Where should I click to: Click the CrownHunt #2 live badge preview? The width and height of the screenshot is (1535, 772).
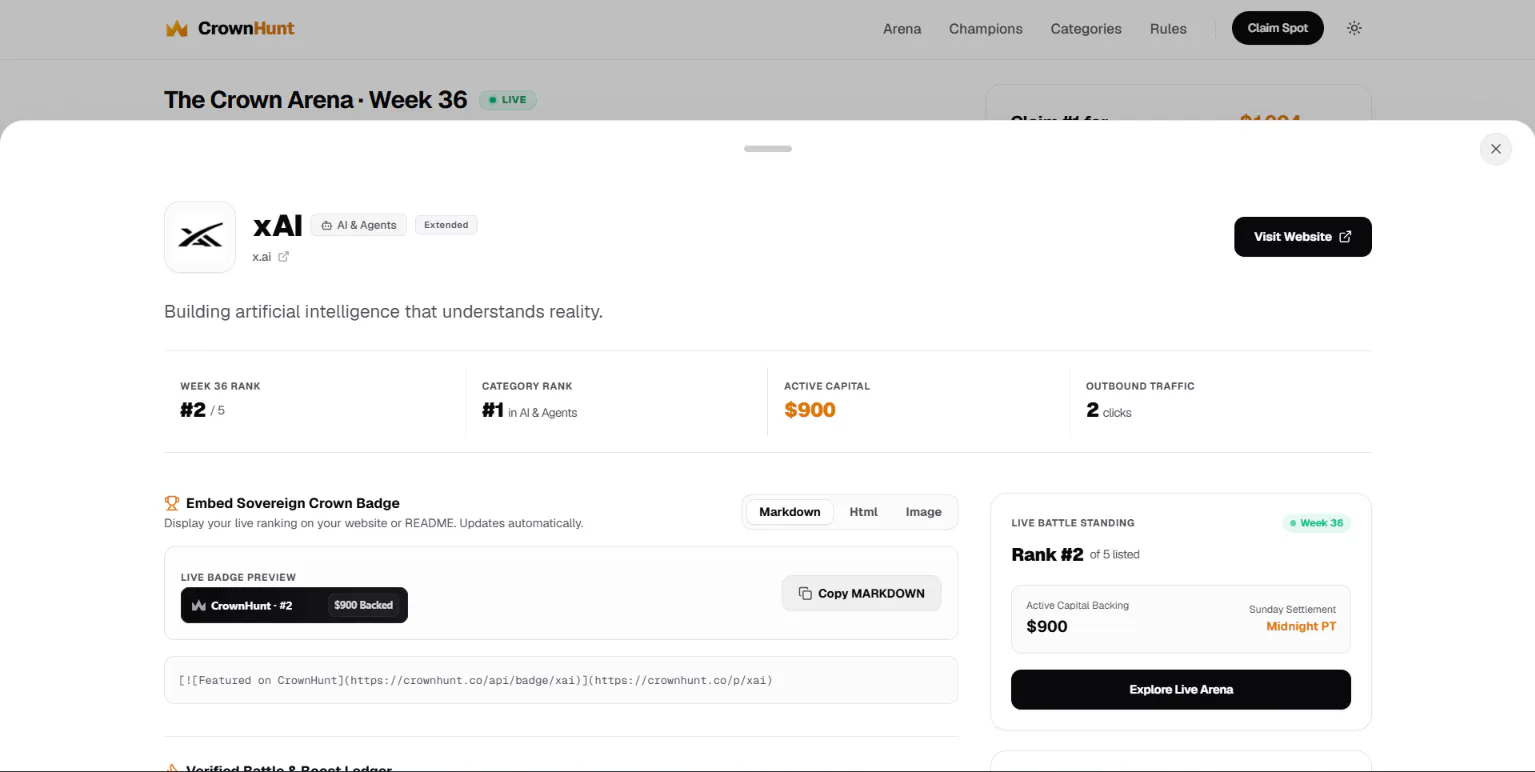294,605
